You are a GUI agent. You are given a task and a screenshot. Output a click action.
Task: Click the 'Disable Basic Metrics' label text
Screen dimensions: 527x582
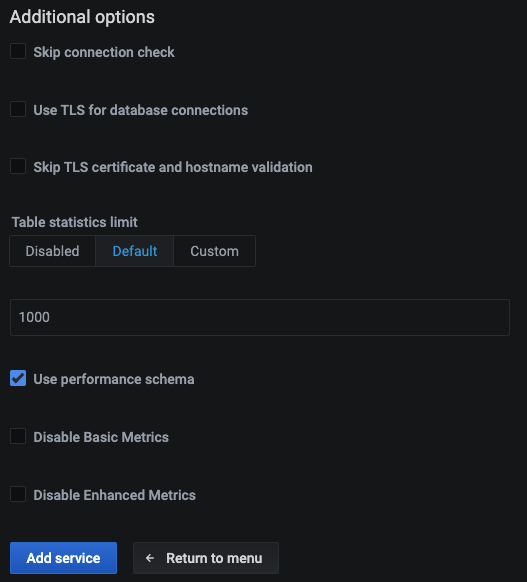click(101, 437)
